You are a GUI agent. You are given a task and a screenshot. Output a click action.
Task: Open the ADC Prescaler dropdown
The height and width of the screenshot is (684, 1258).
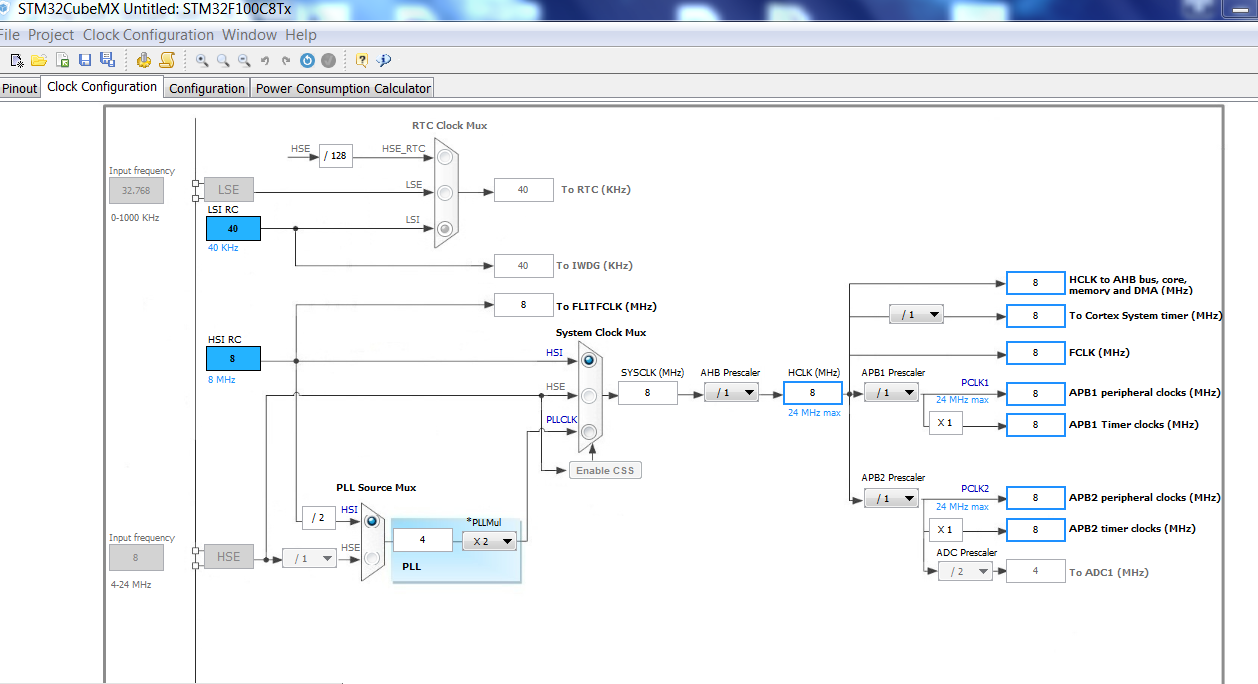965,571
